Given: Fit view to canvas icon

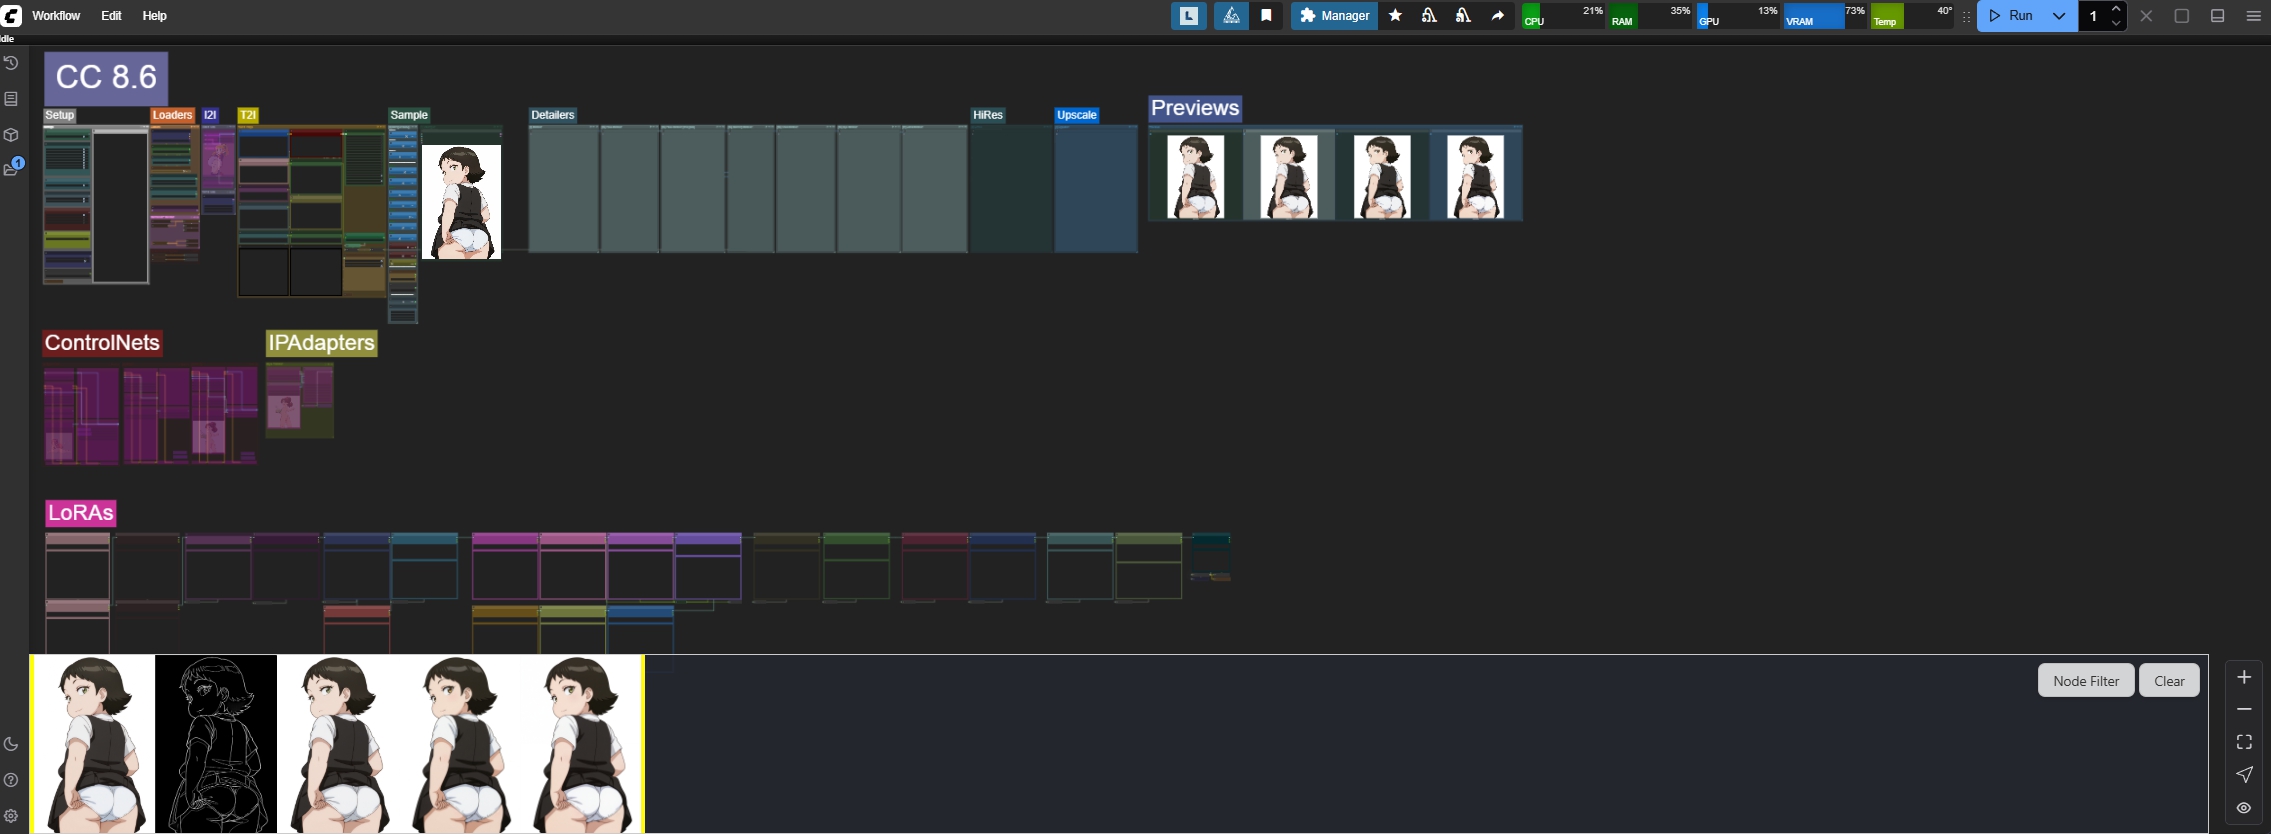Looking at the screenshot, I should 2244,742.
